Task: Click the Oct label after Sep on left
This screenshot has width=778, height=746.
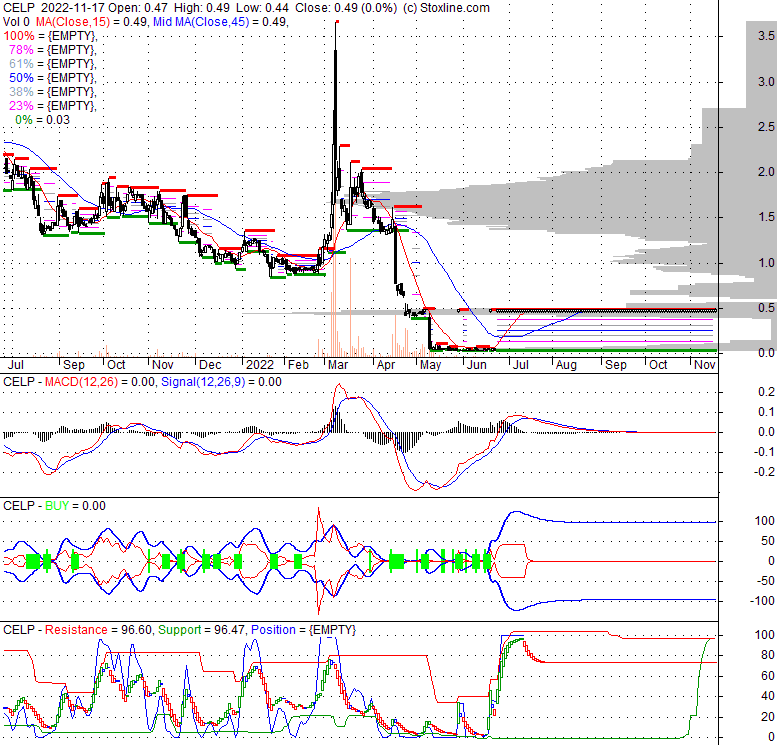Action: click(116, 365)
